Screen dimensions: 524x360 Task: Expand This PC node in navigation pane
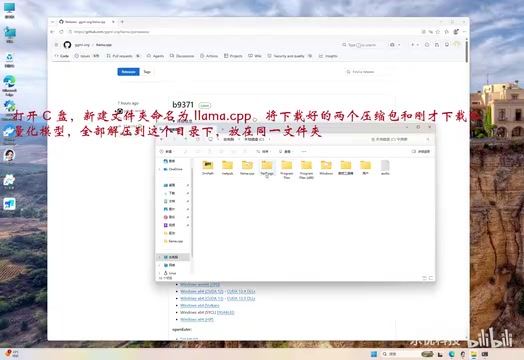tap(160, 257)
